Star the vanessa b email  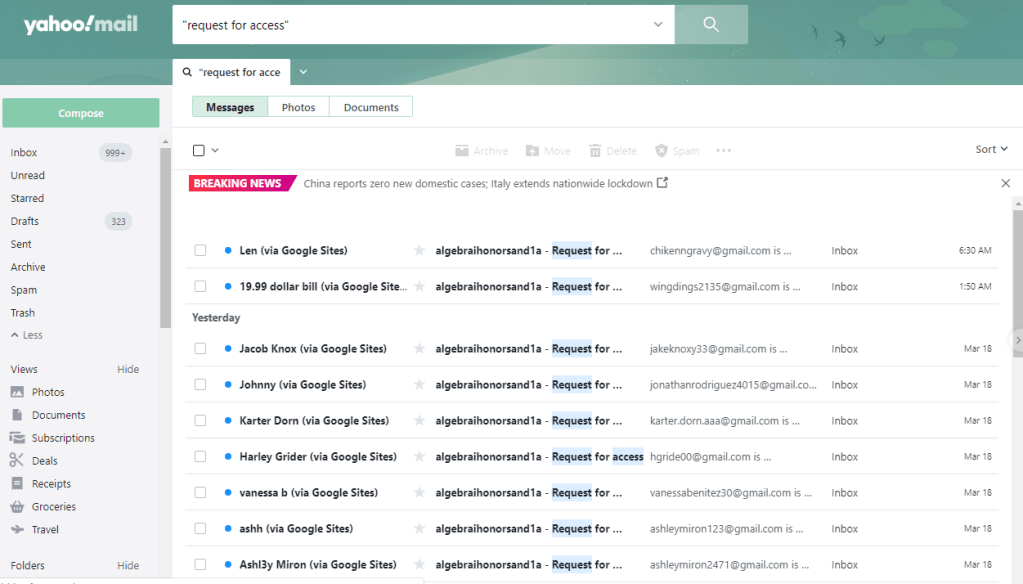tap(420, 493)
